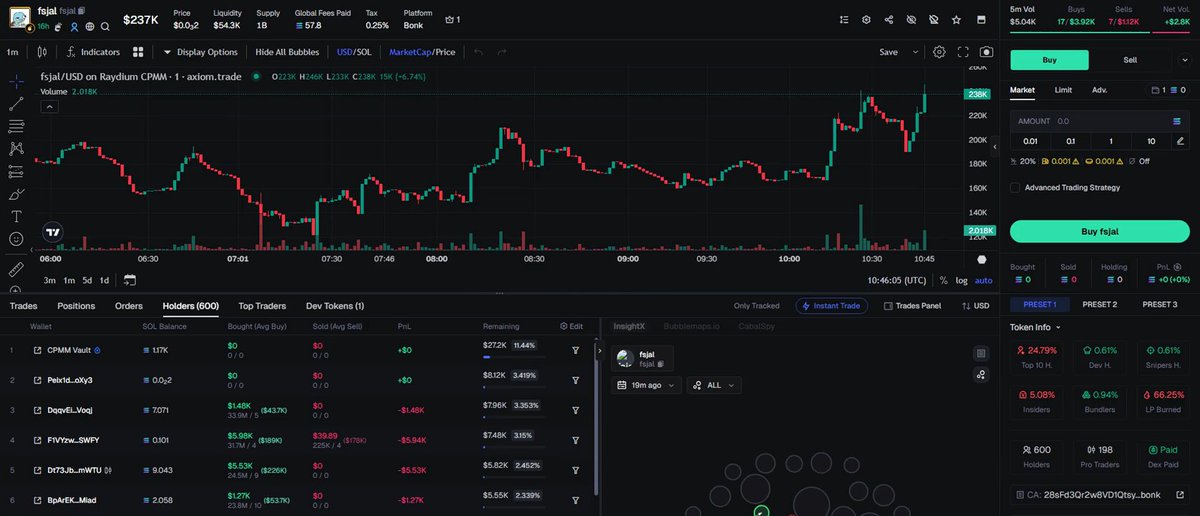Open the list layout icon in top bar

(845, 20)
